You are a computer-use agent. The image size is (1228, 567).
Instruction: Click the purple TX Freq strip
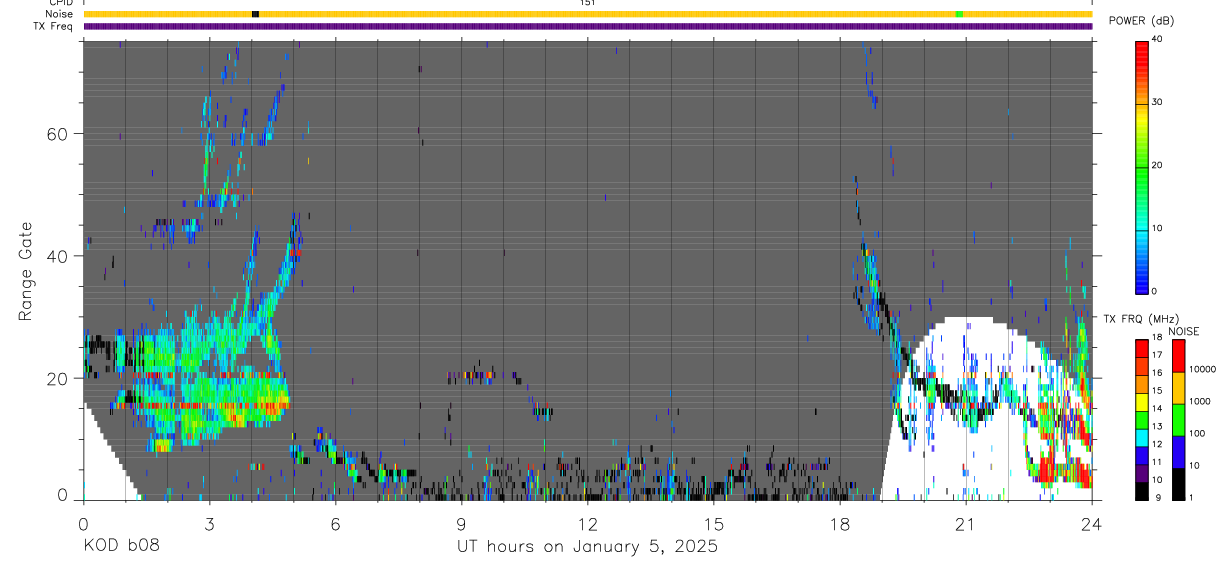[587, 26]
